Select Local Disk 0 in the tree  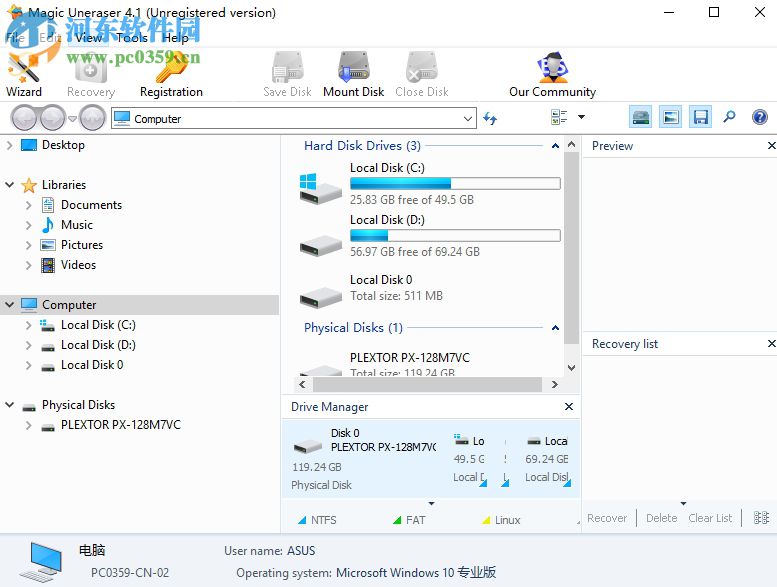pyautogui.click(x=92, y=365)
